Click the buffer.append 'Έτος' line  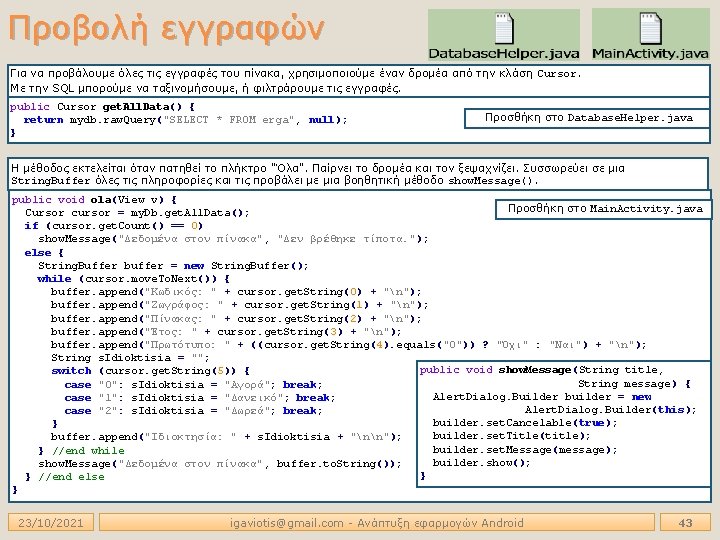(225, 332)
